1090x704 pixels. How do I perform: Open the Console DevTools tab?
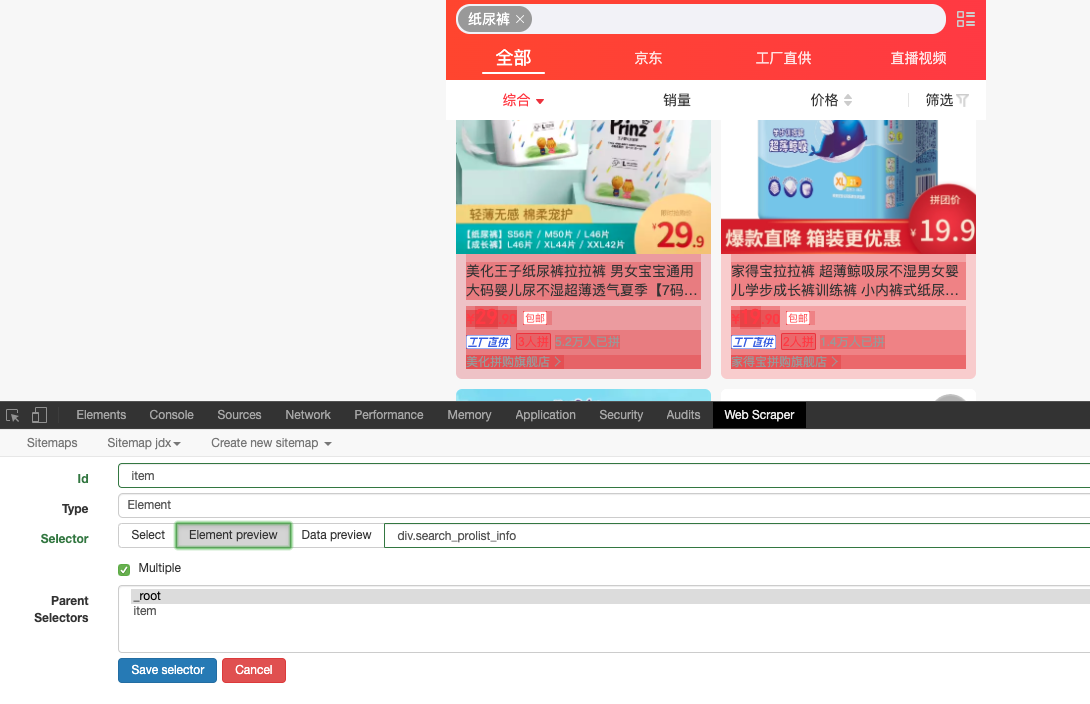coord(171,415)
